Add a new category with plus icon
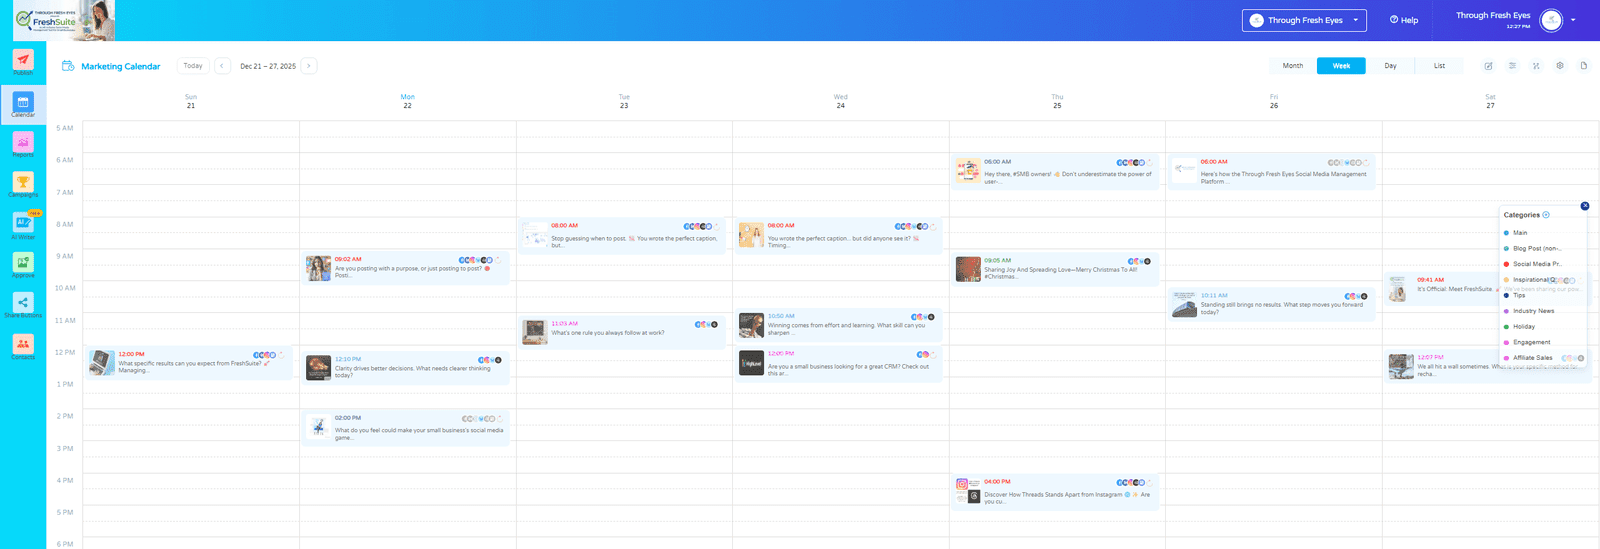 (1546, 215)
